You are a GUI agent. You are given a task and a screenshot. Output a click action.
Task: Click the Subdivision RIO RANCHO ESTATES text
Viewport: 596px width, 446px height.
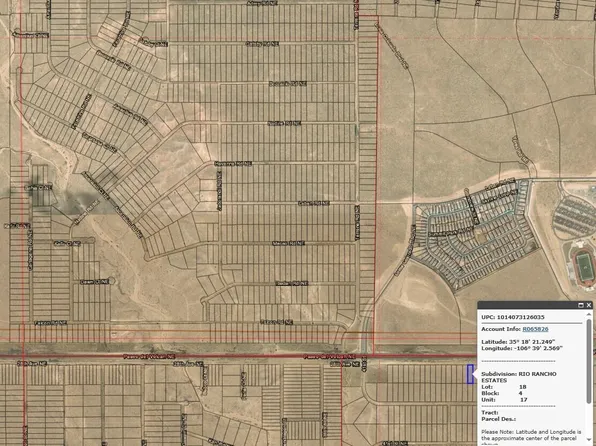click(518, 377)
